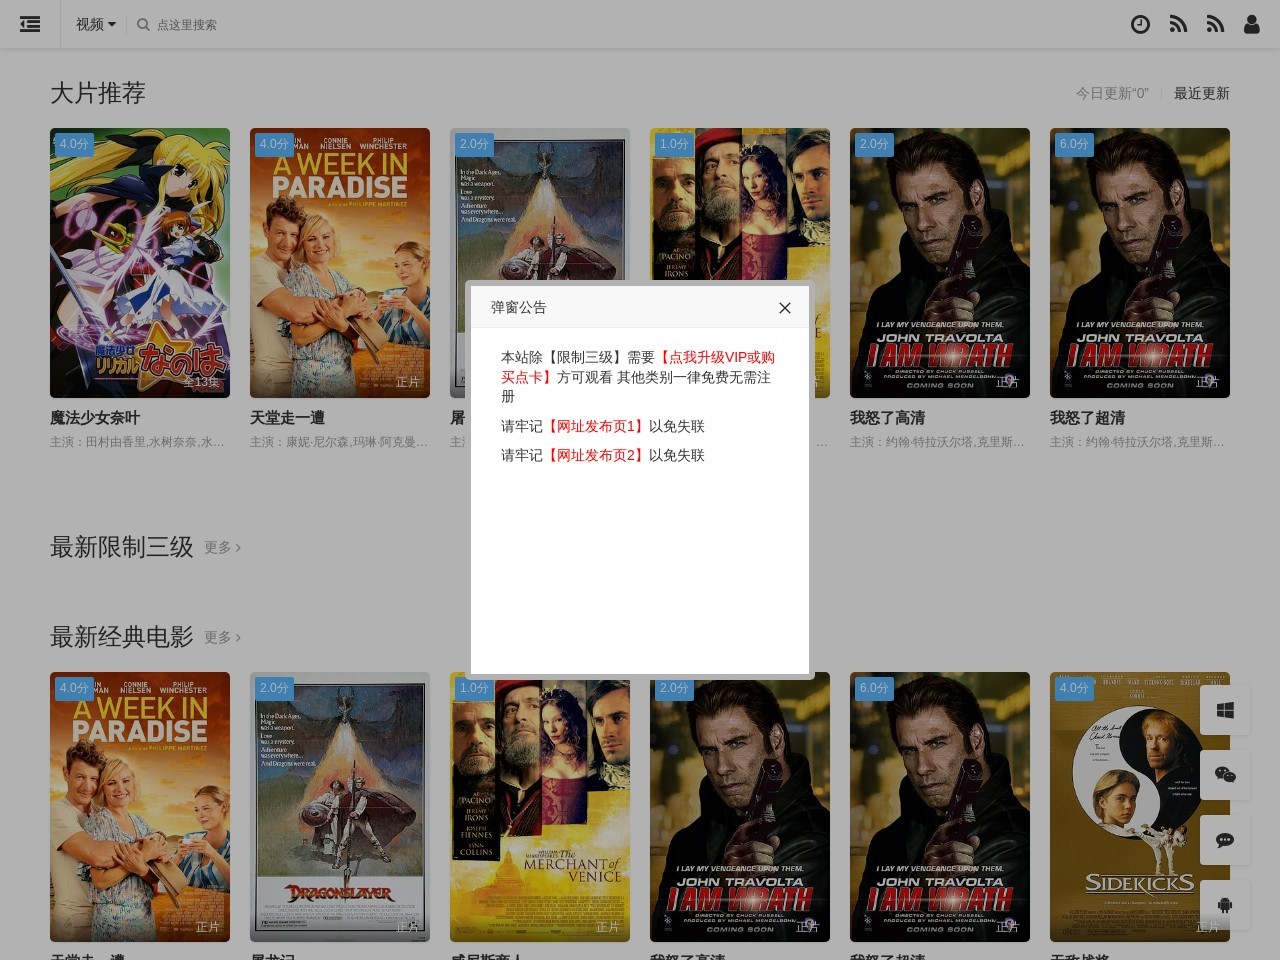Click the Windows client download icon
The width and height of the screenshot is (1280, 960).
point(1225,711)
